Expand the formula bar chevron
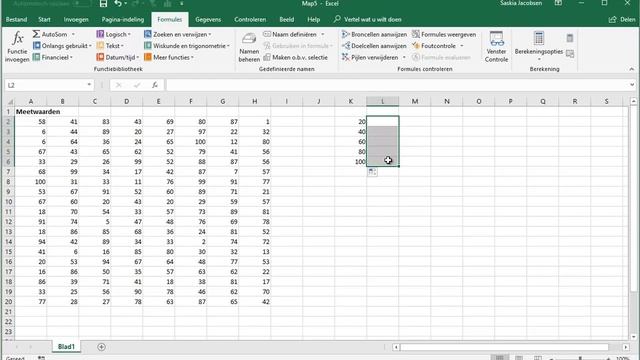This screenshot has width=640, height=360. point(632,85)
